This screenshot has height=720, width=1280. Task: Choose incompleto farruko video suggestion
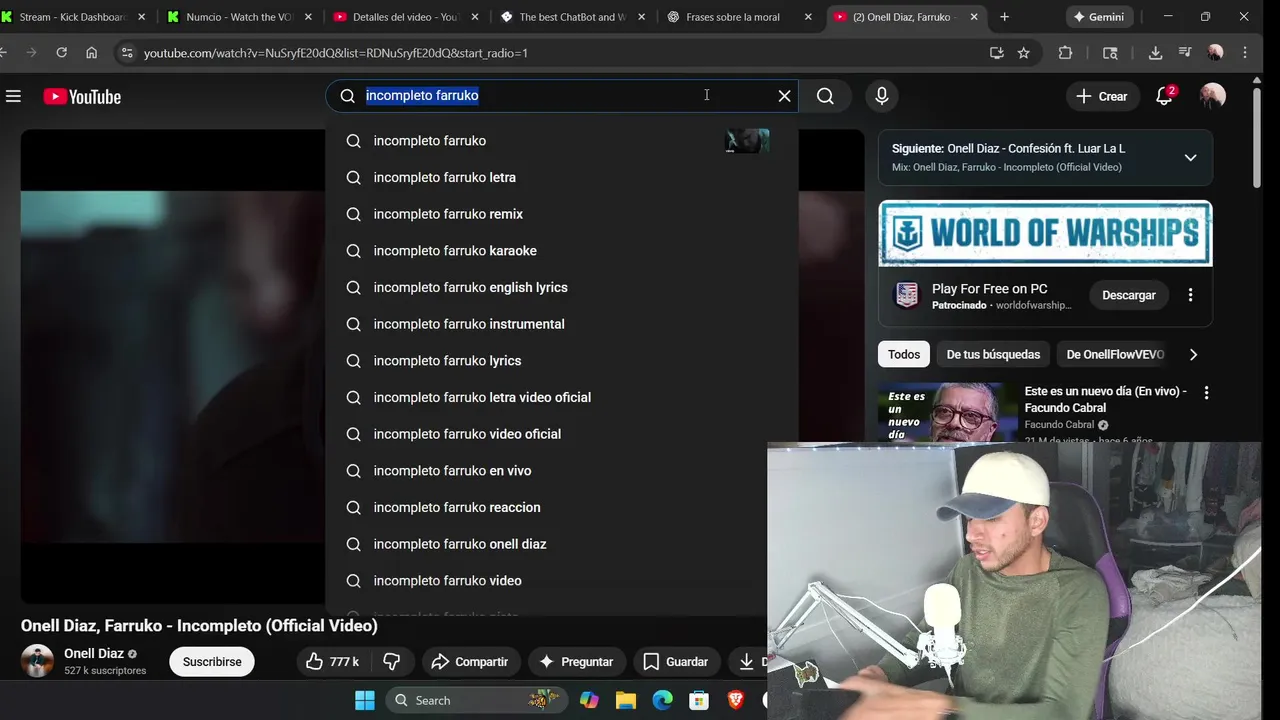click(562, 581)
